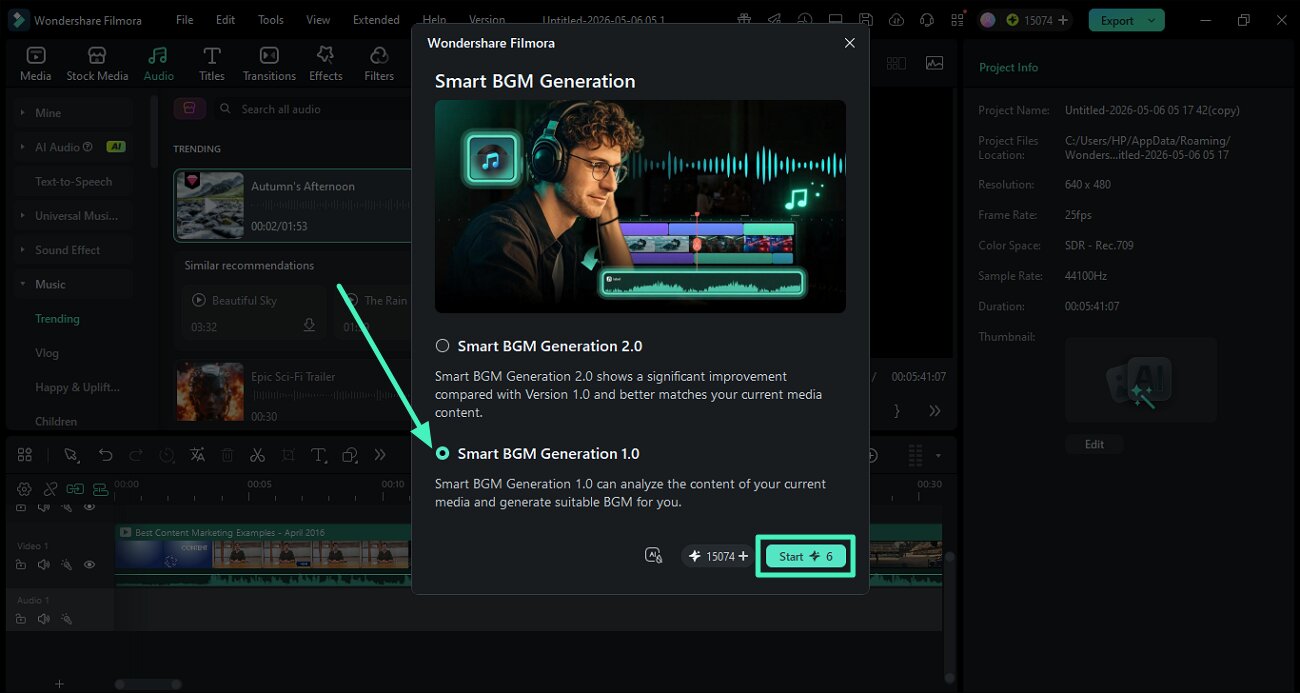Open the Export dropdown arrow
Viewport: 1300px width, 693px height.
[1153, 20]
